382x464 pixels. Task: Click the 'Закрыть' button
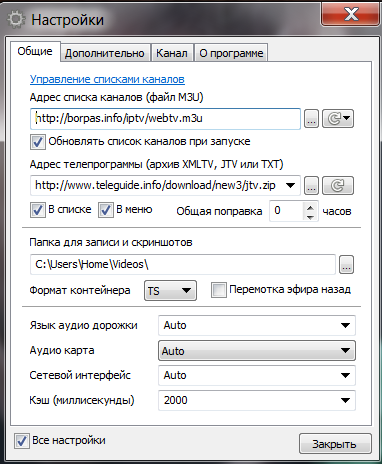(x=335, y=444)
